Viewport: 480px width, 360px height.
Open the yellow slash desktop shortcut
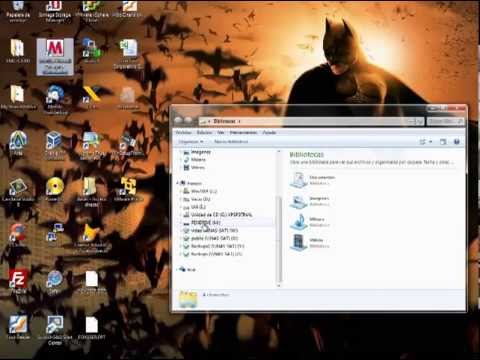(91, 97)
